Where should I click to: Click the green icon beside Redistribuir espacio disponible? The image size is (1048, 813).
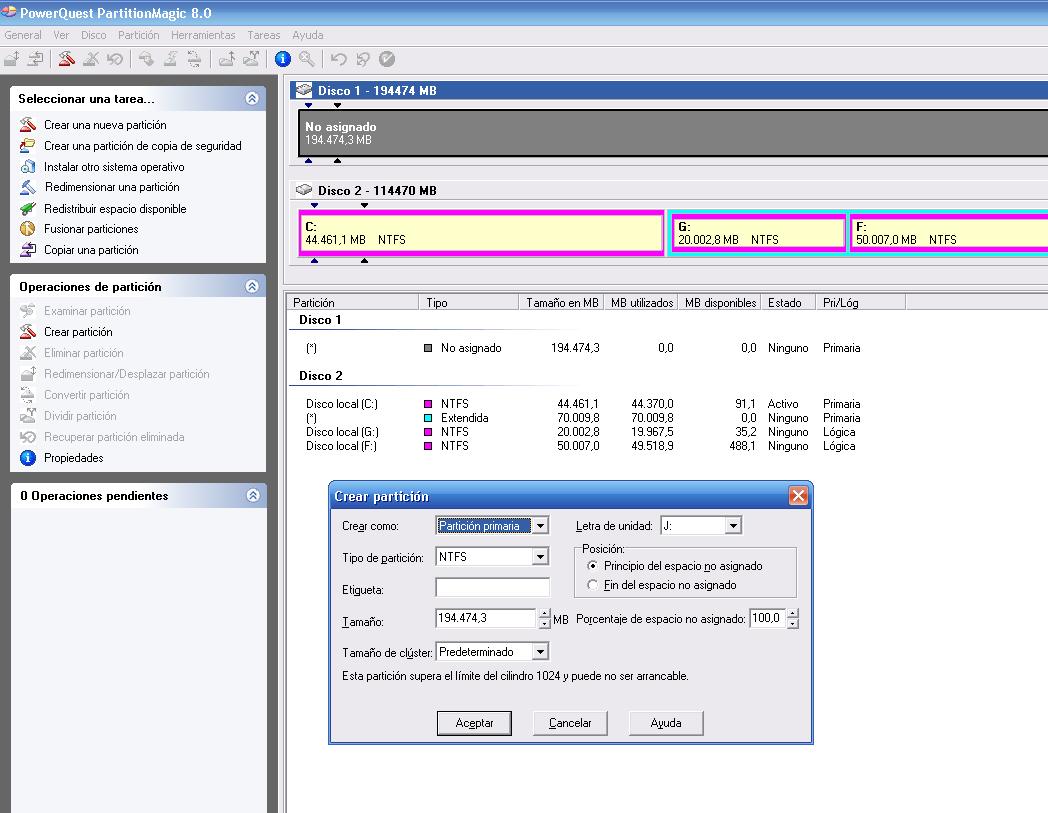coord(27,209)
